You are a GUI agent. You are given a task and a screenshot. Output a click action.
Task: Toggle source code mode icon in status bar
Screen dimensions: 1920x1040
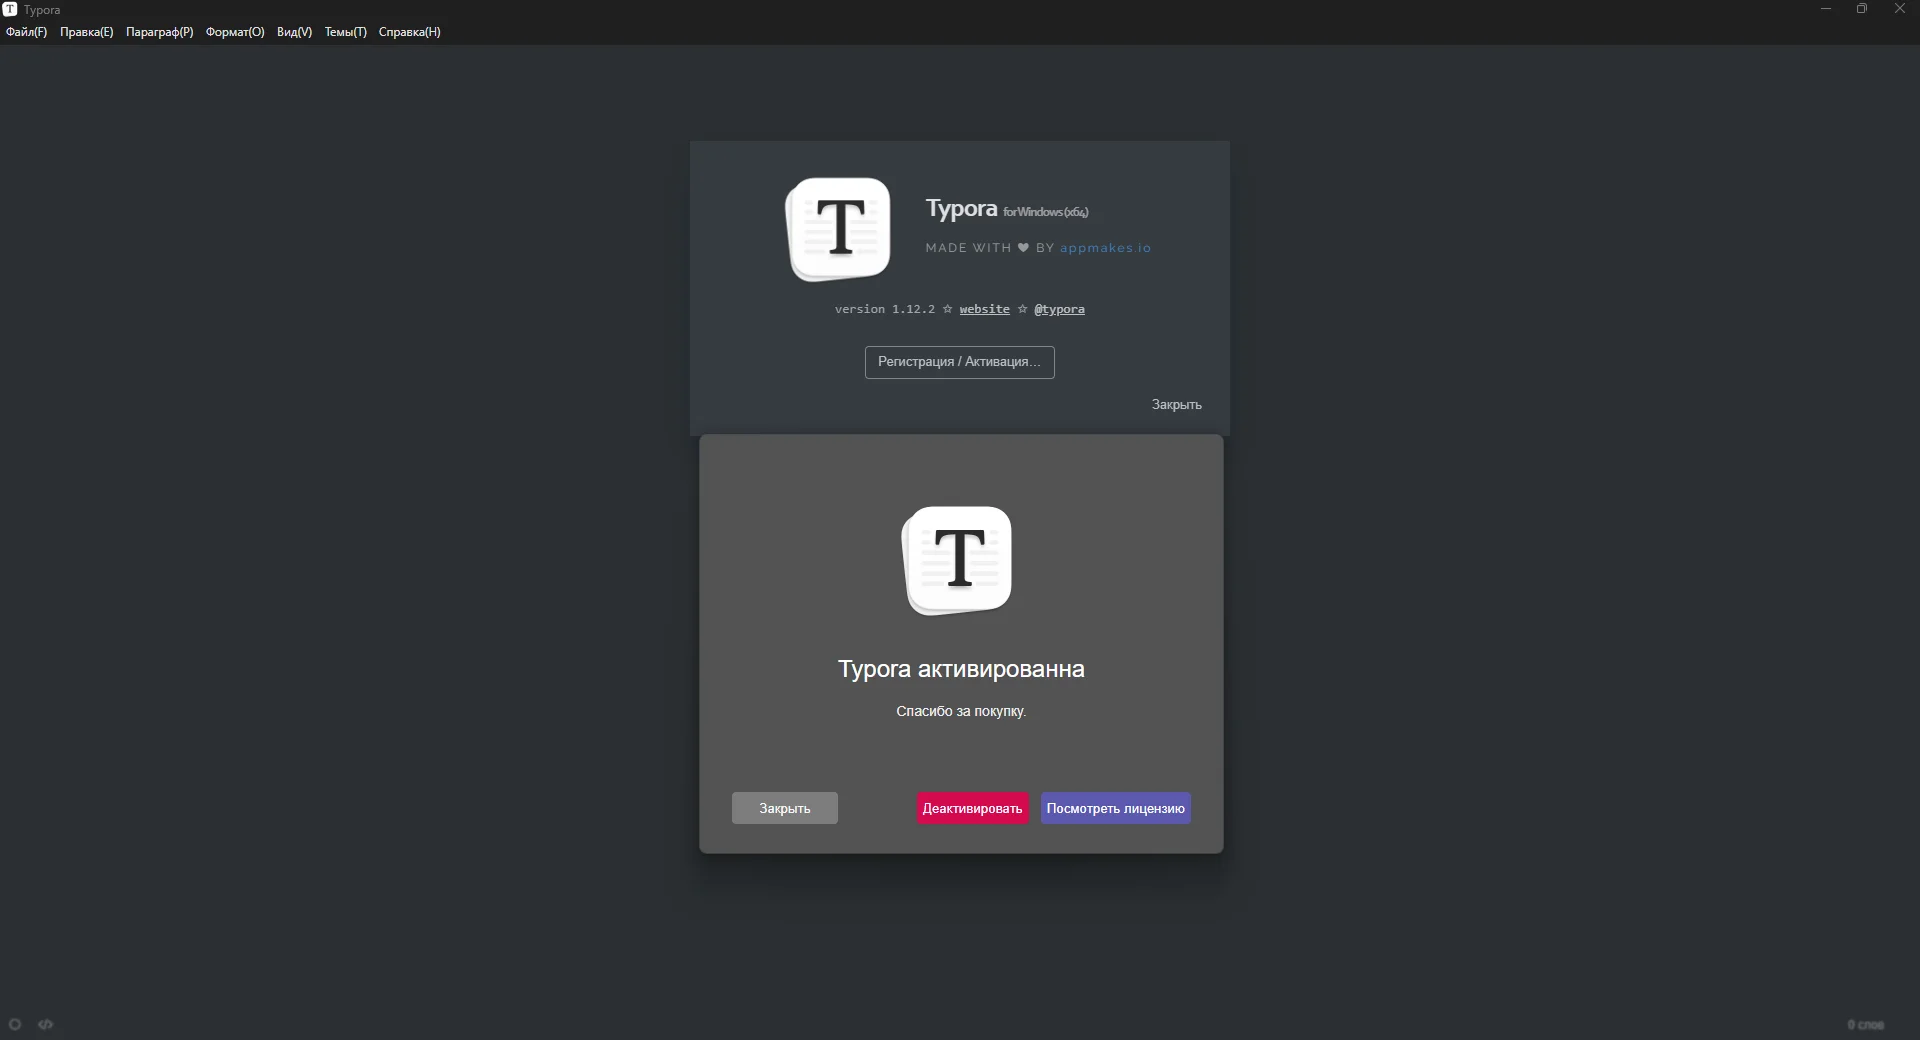(x=45, y=1024)
